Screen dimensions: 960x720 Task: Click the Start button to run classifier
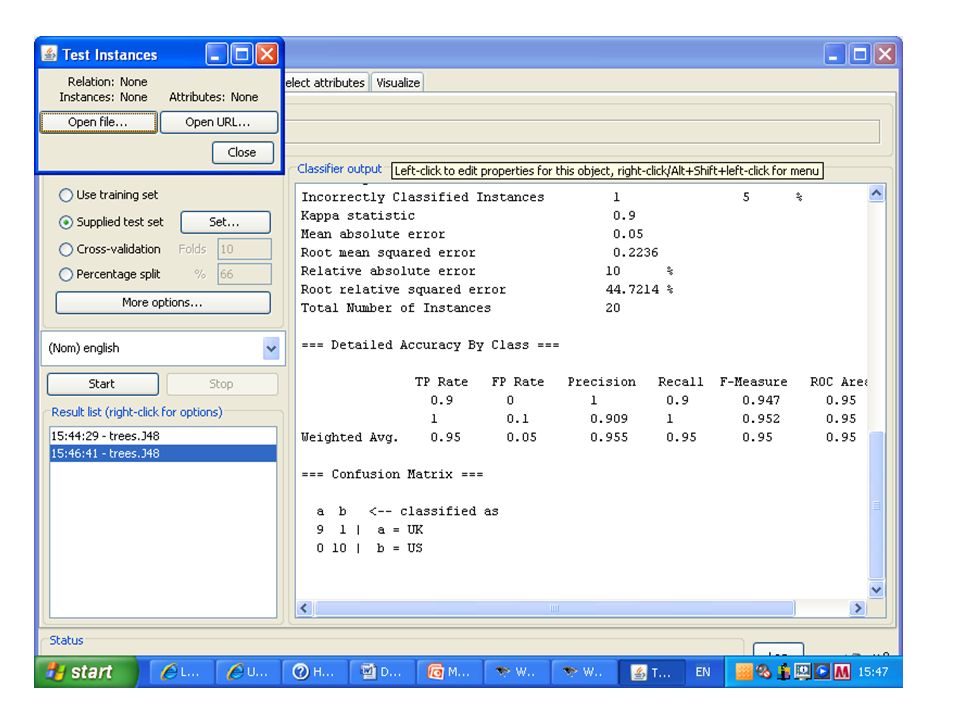[102, 384]
